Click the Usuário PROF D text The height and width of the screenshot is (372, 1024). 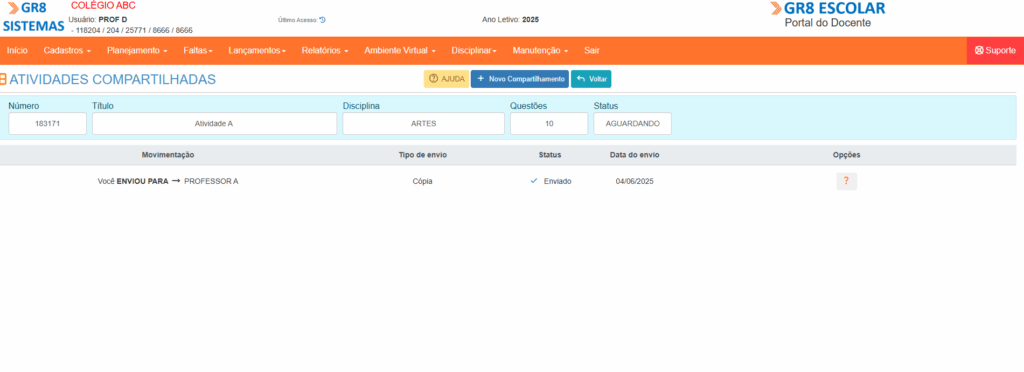tap(98, 20)
